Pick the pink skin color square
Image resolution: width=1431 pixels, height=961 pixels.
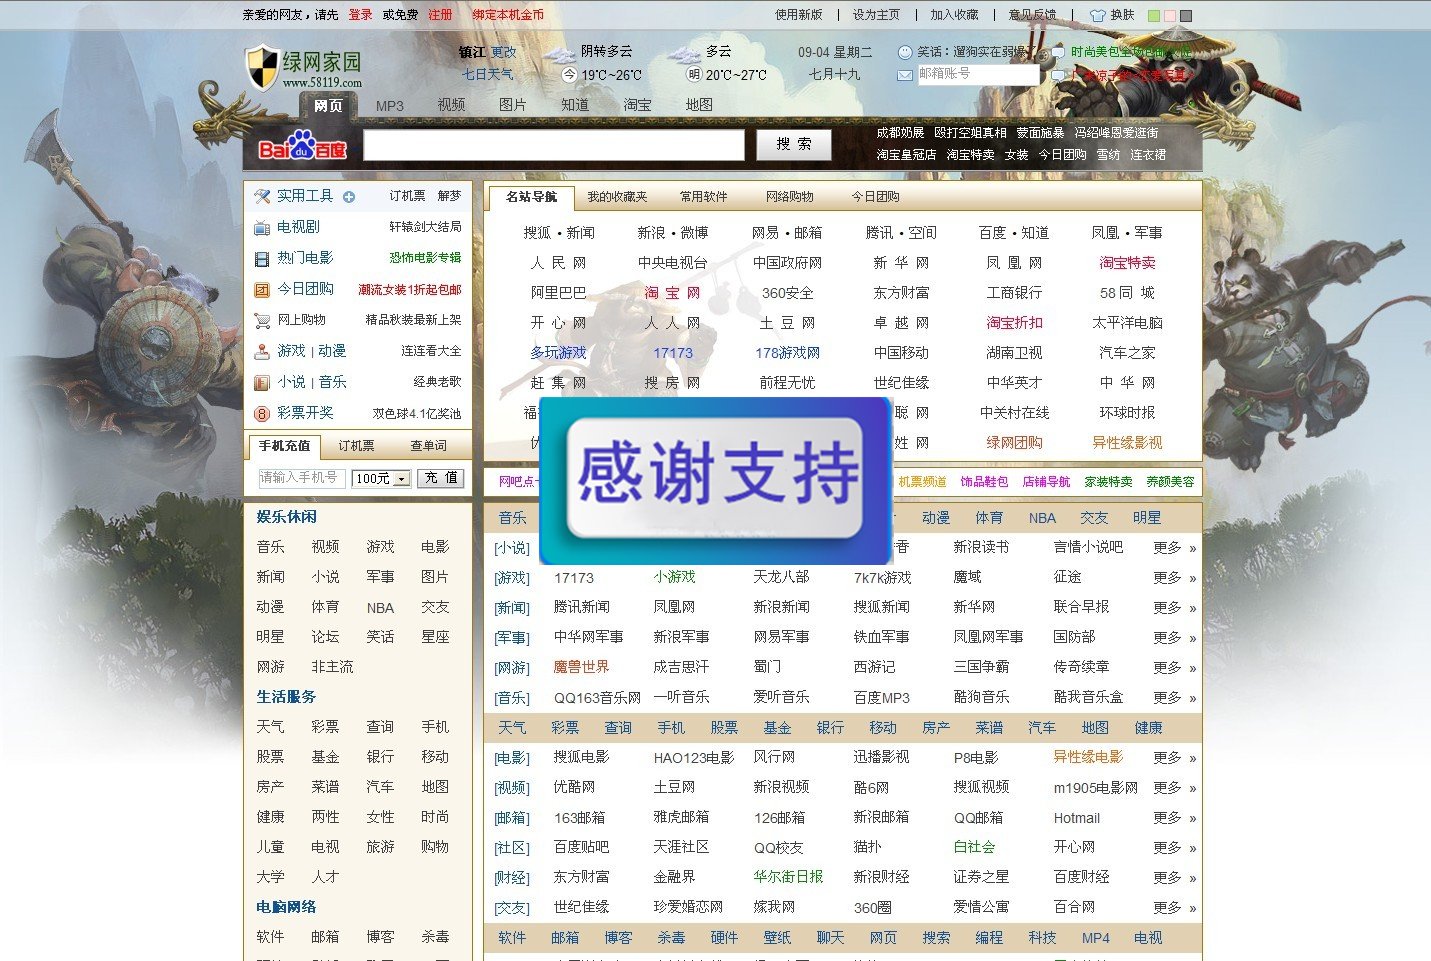tap(1170, 16)
